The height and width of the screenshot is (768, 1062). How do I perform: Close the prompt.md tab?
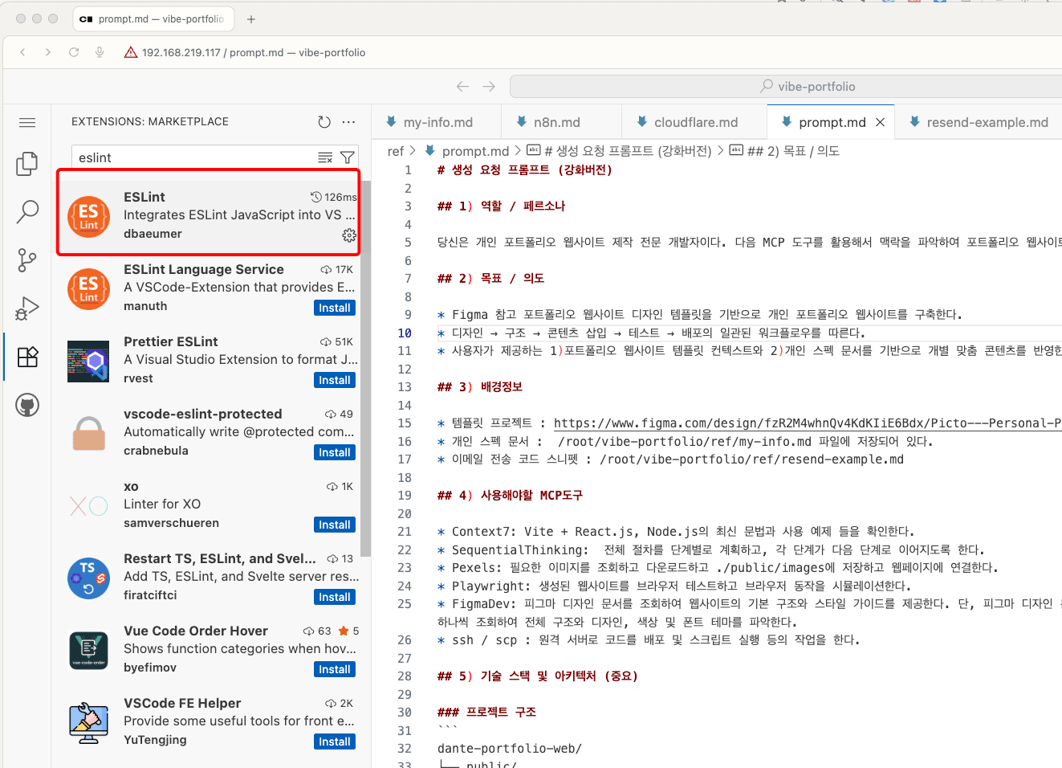coord(880,123)
